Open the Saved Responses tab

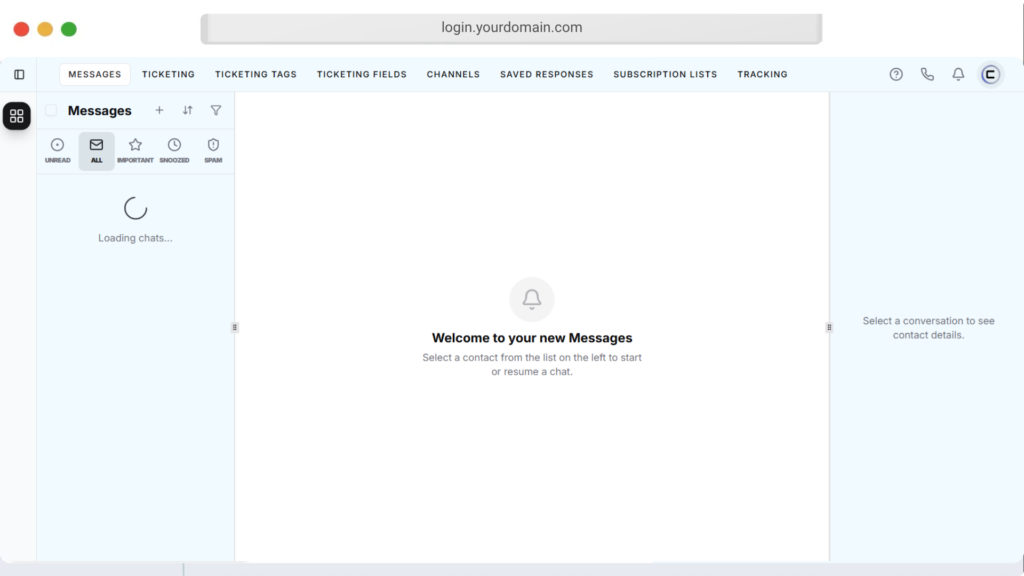(546, 74)
